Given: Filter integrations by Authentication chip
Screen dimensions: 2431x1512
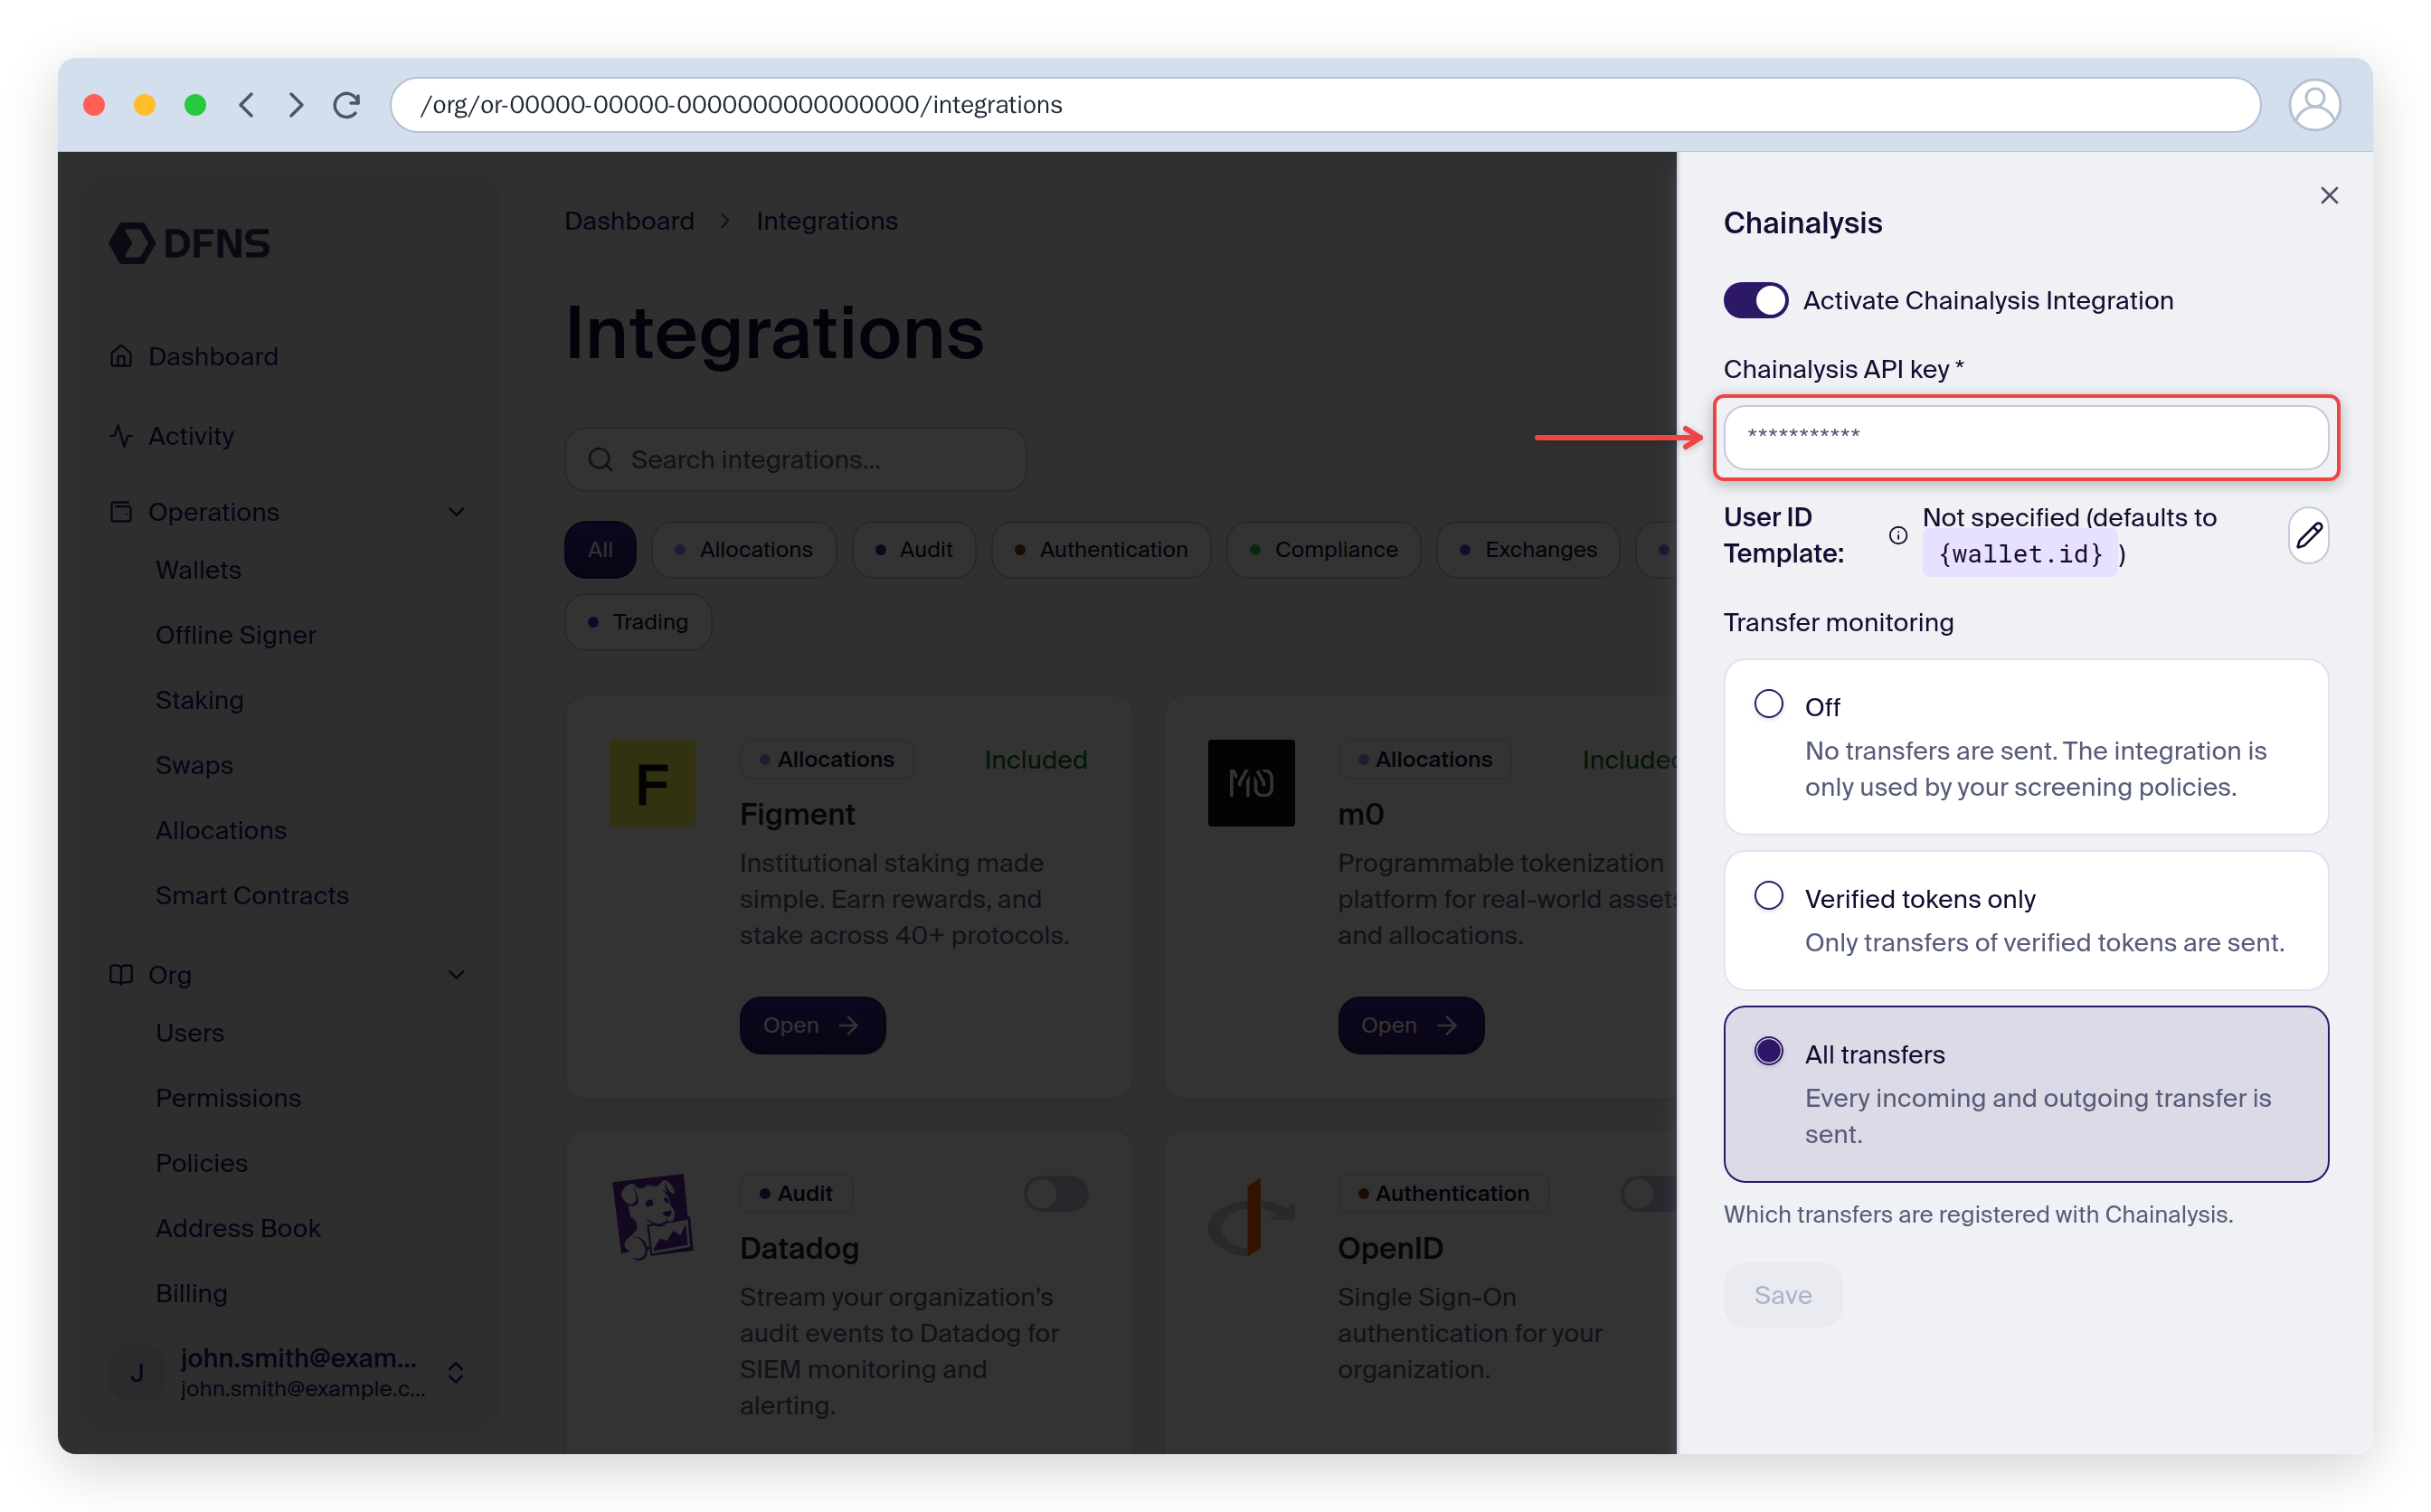Looking at the screenshot, I should (1100, 549).
